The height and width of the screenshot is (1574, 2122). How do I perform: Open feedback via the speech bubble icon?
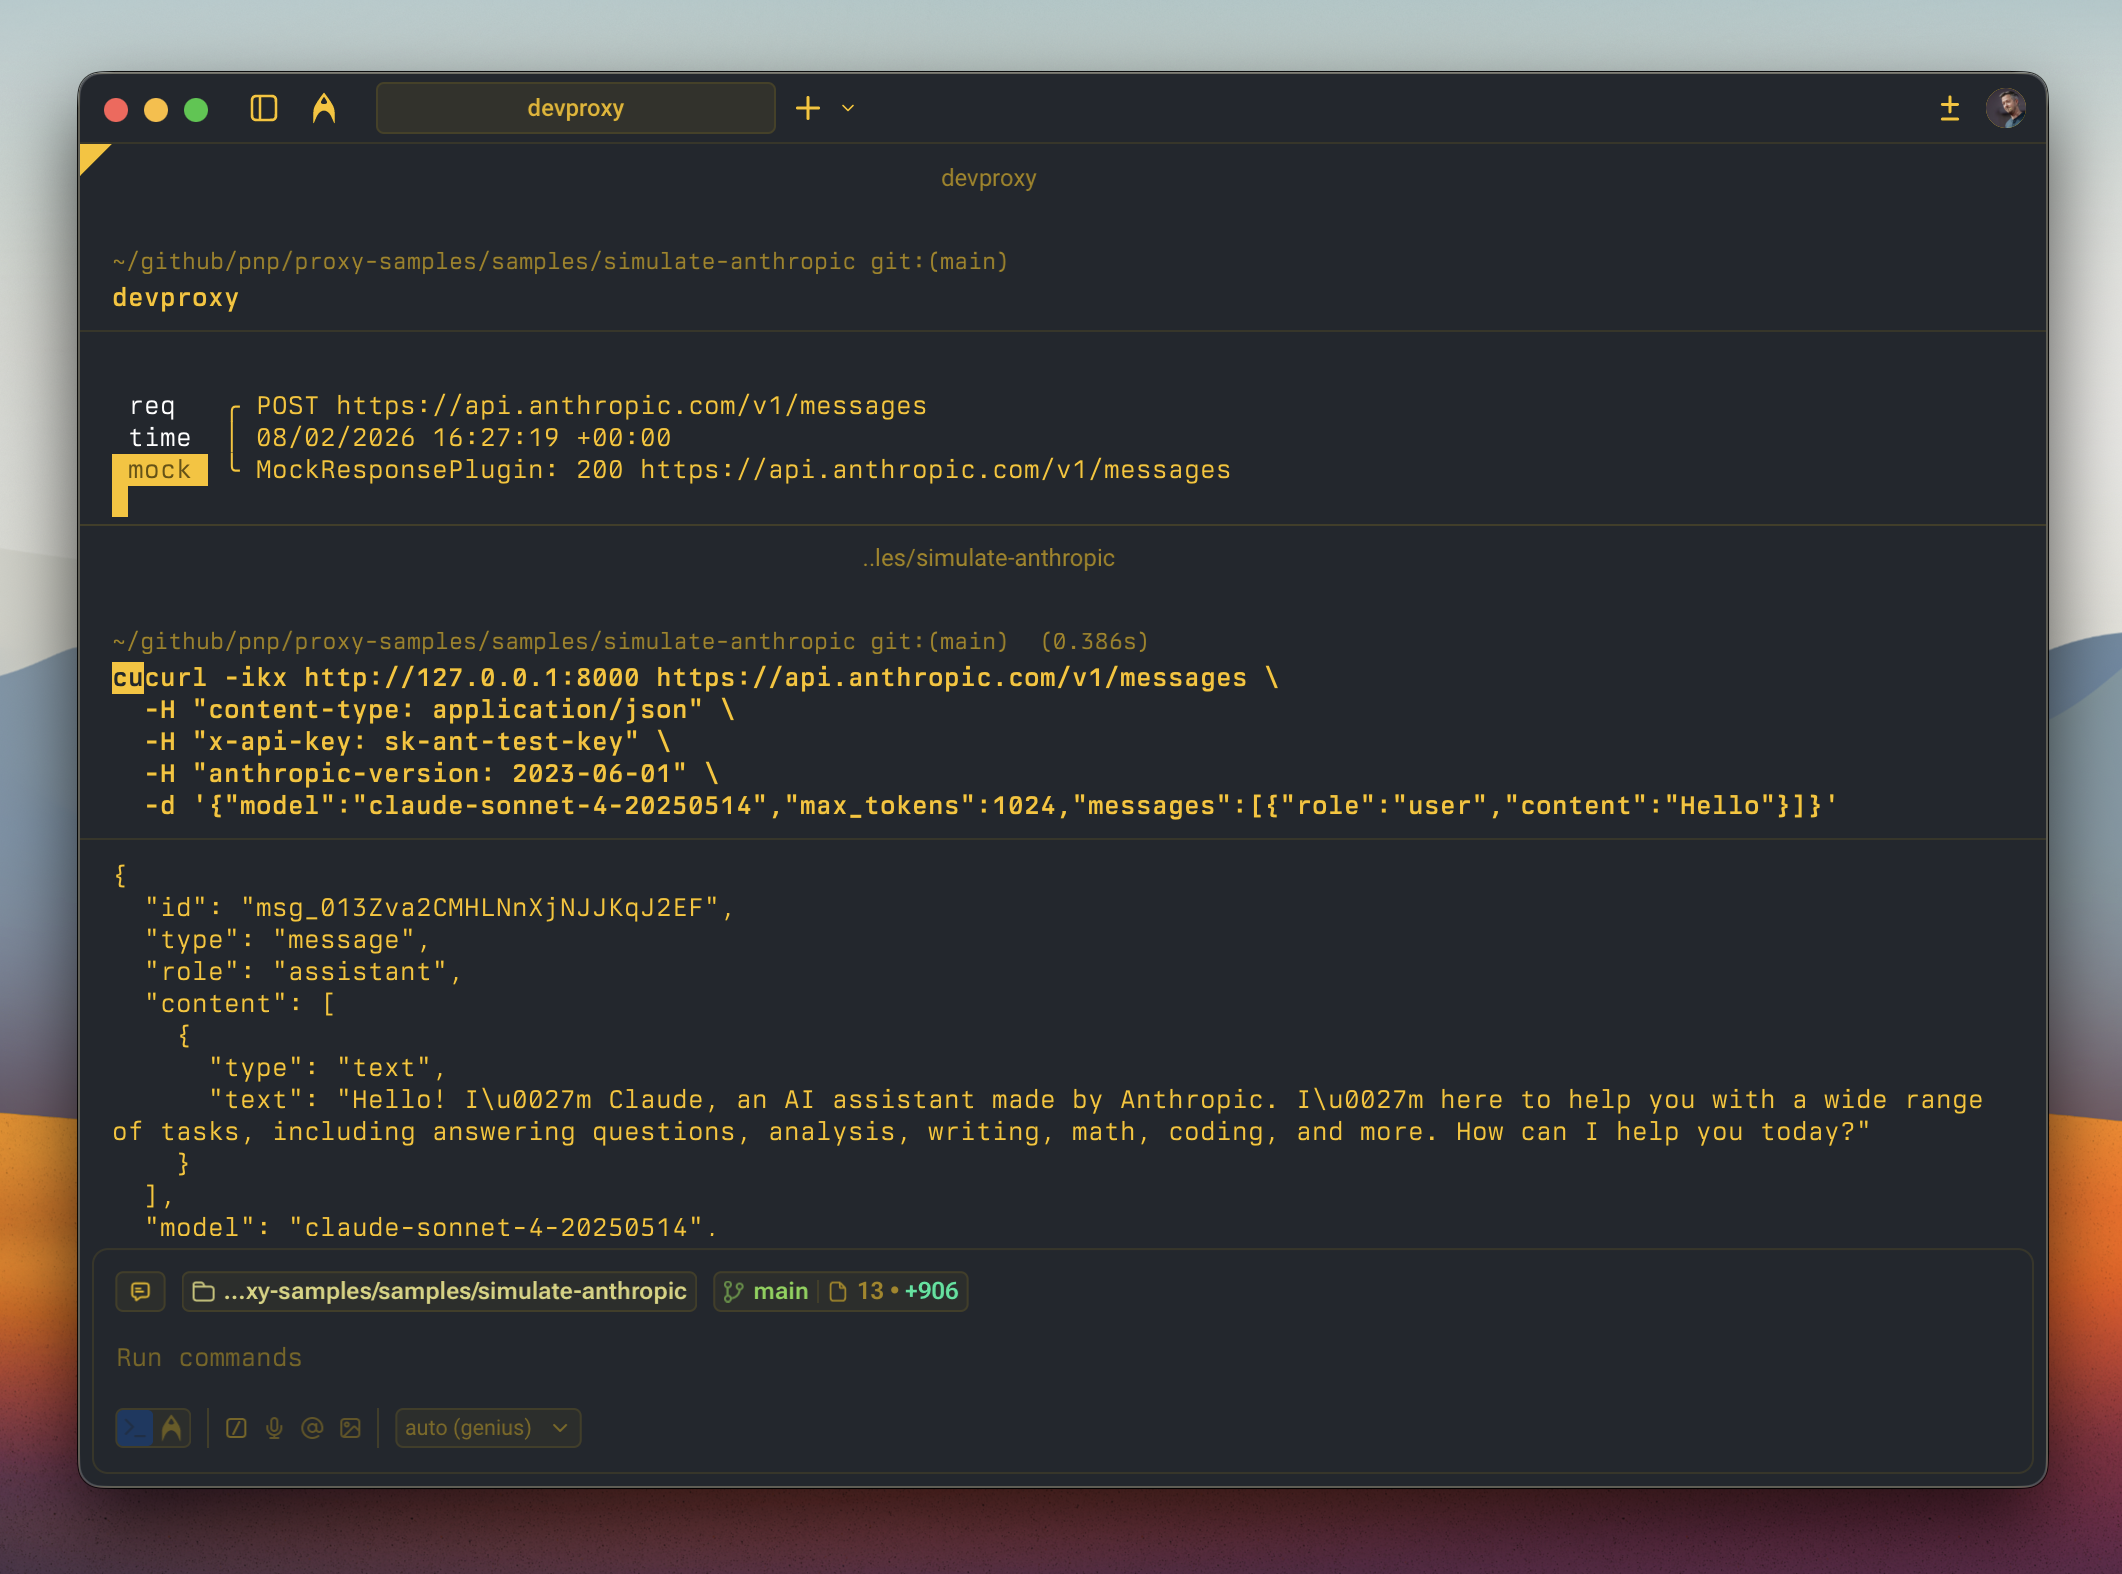pos(140,1291)
